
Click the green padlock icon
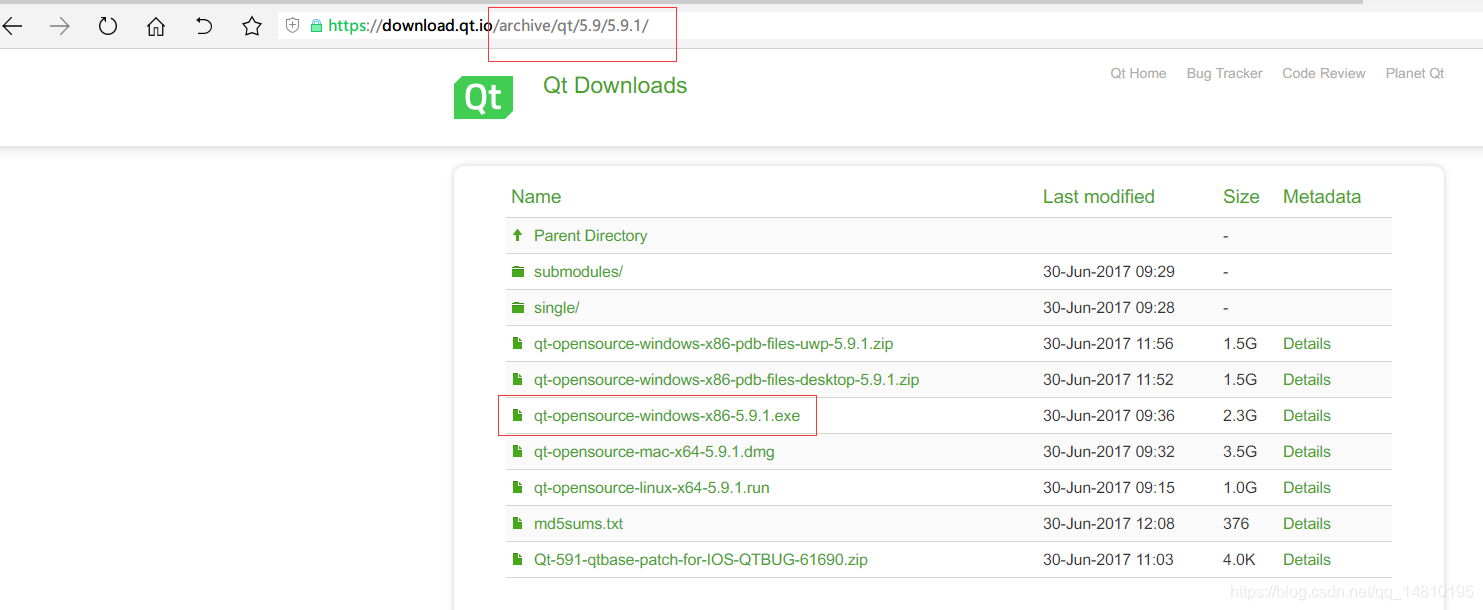(x=316, y=26)
